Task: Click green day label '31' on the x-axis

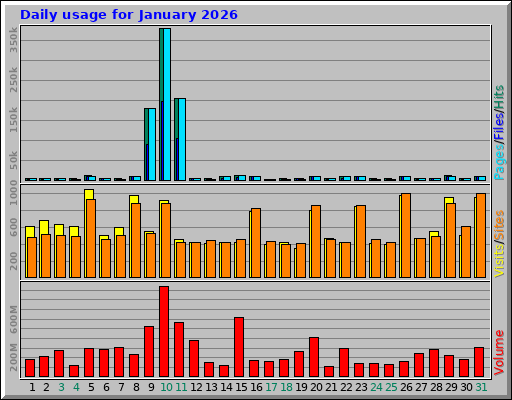Action: tap(481, 387)
